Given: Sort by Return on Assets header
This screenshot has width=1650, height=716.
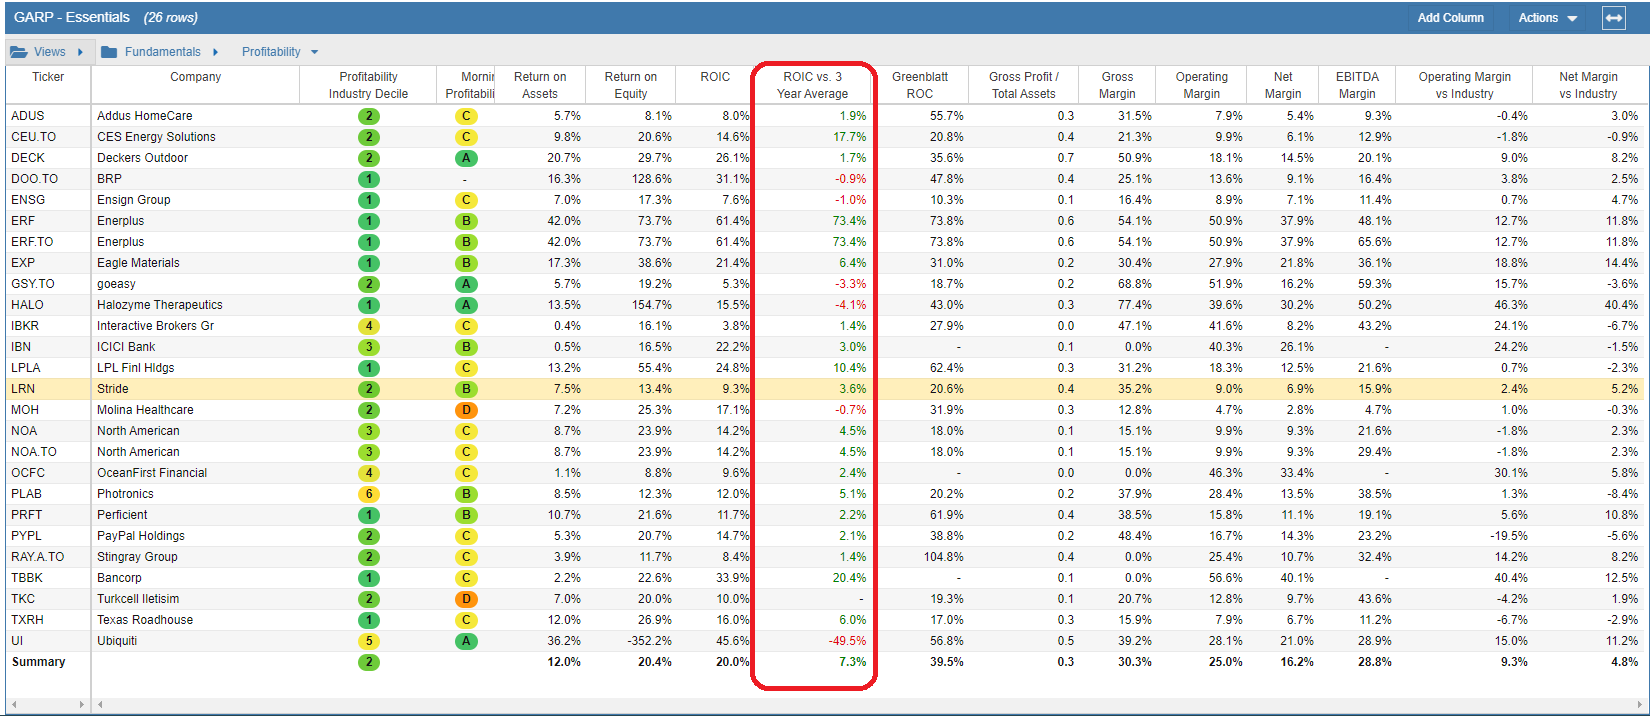Looking at the screenshot, I should tap(540, 85).
